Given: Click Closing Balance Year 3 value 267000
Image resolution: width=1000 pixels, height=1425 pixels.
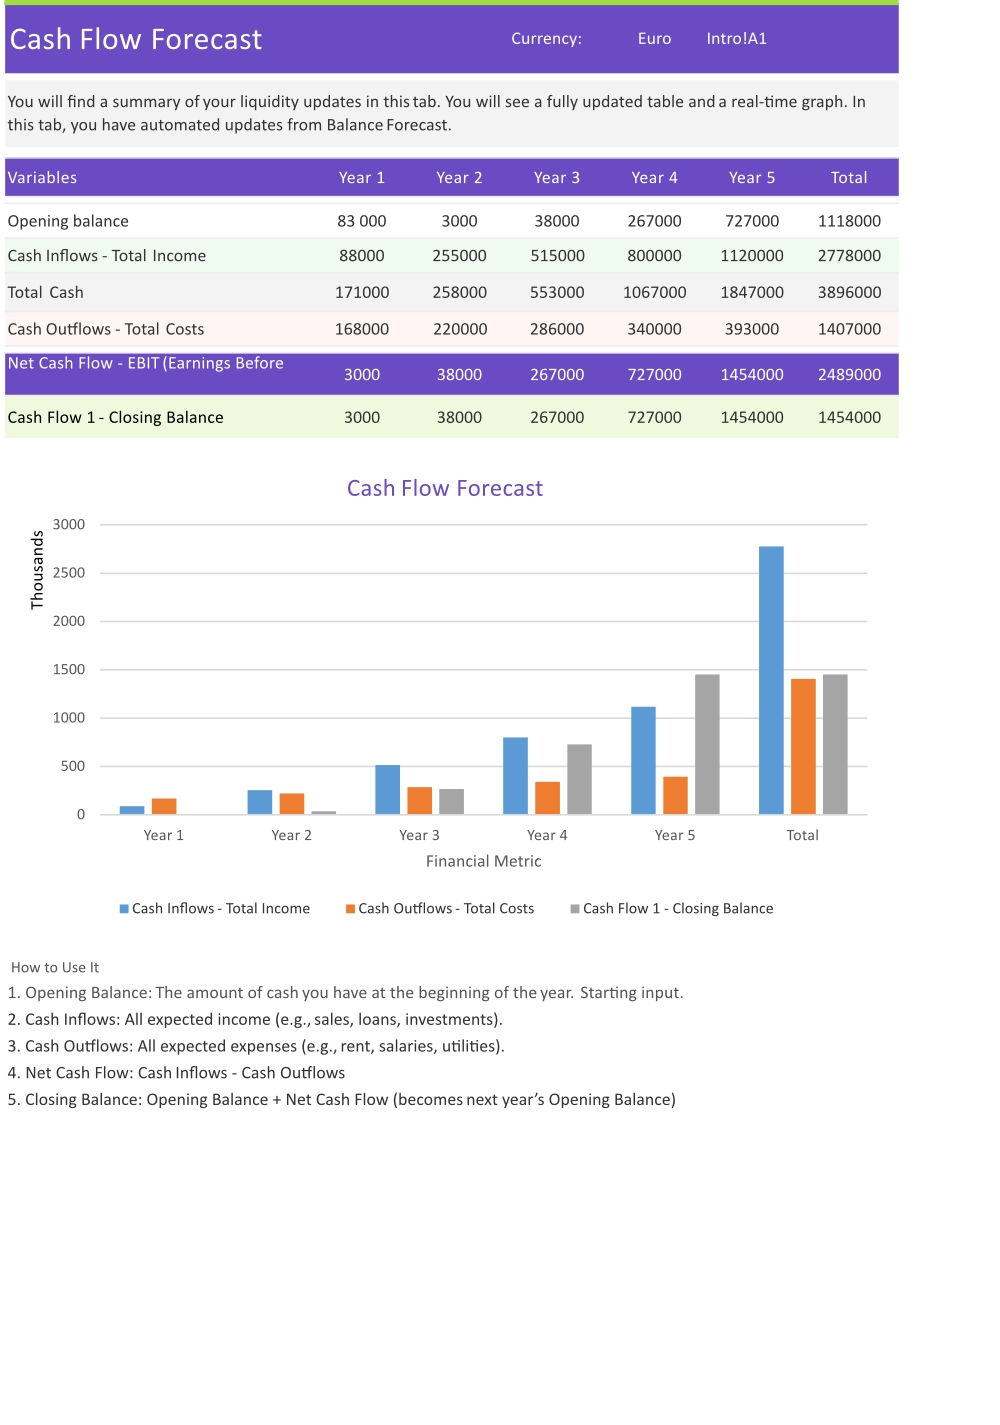Looking at the screenshot, I should point(557,417).
